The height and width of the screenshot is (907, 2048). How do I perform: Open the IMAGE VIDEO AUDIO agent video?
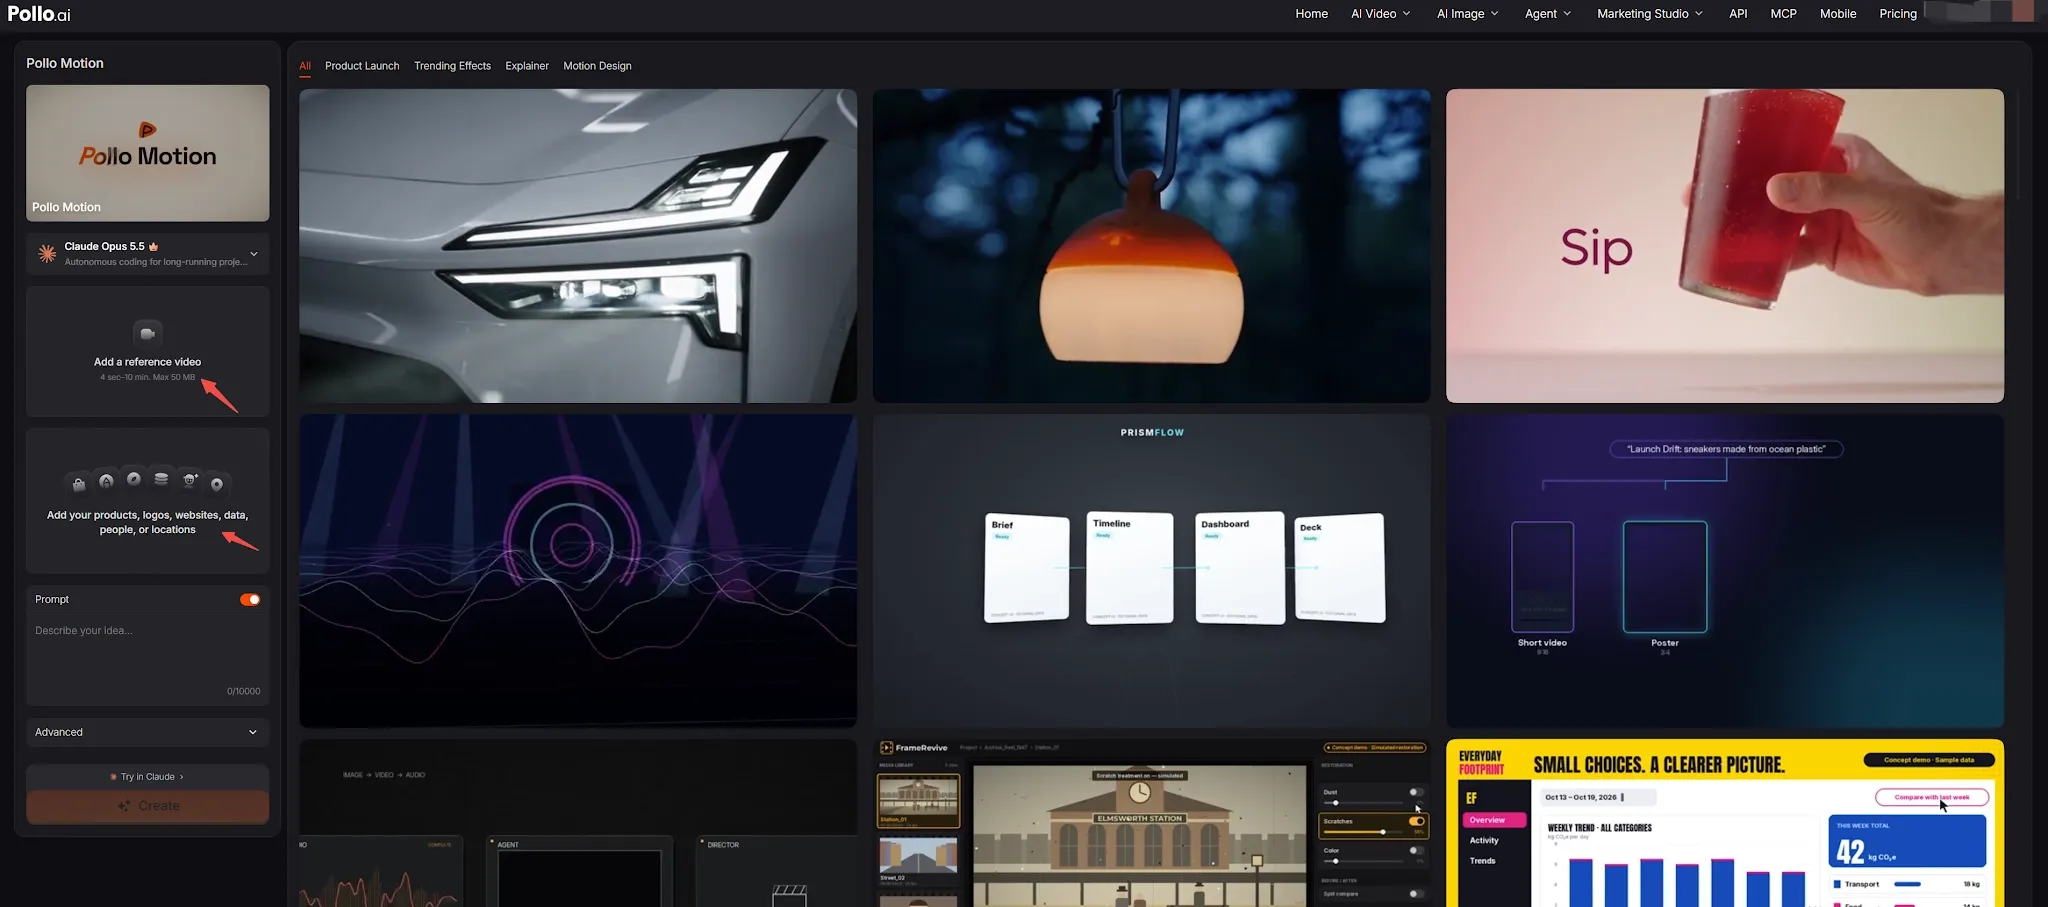578,823
